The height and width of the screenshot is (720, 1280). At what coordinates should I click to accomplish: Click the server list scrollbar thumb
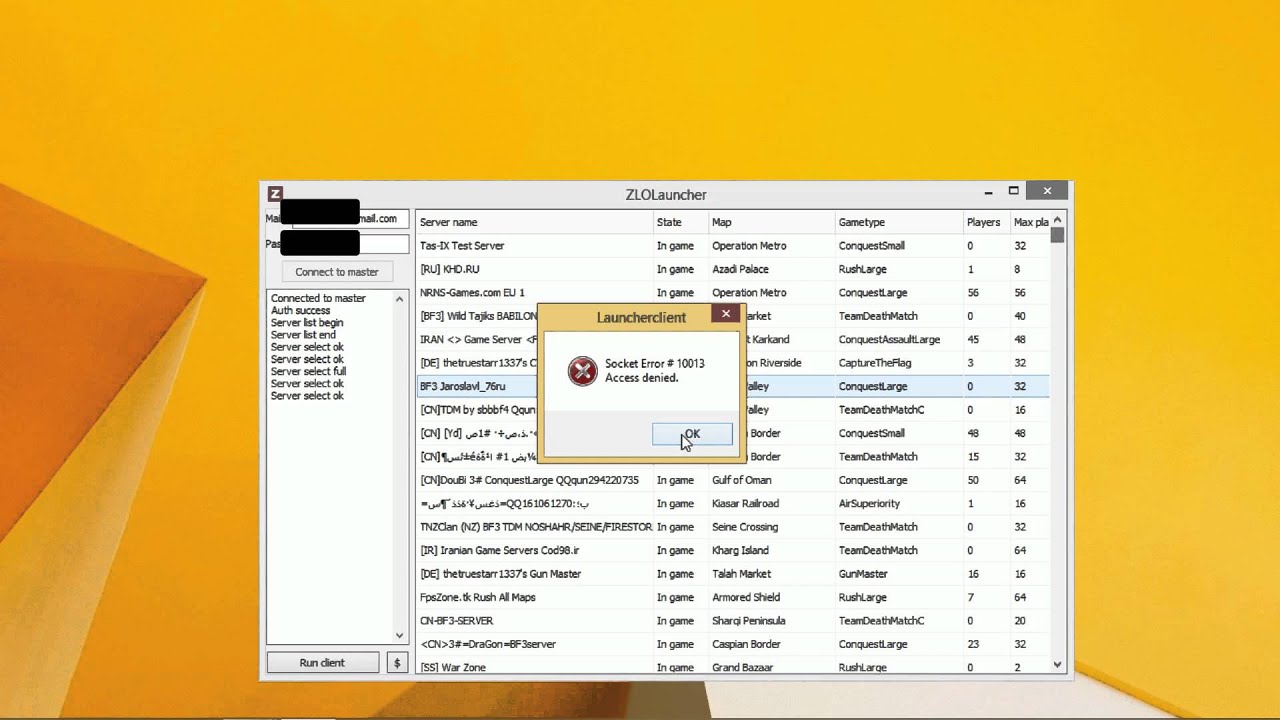pos(1058,235)
